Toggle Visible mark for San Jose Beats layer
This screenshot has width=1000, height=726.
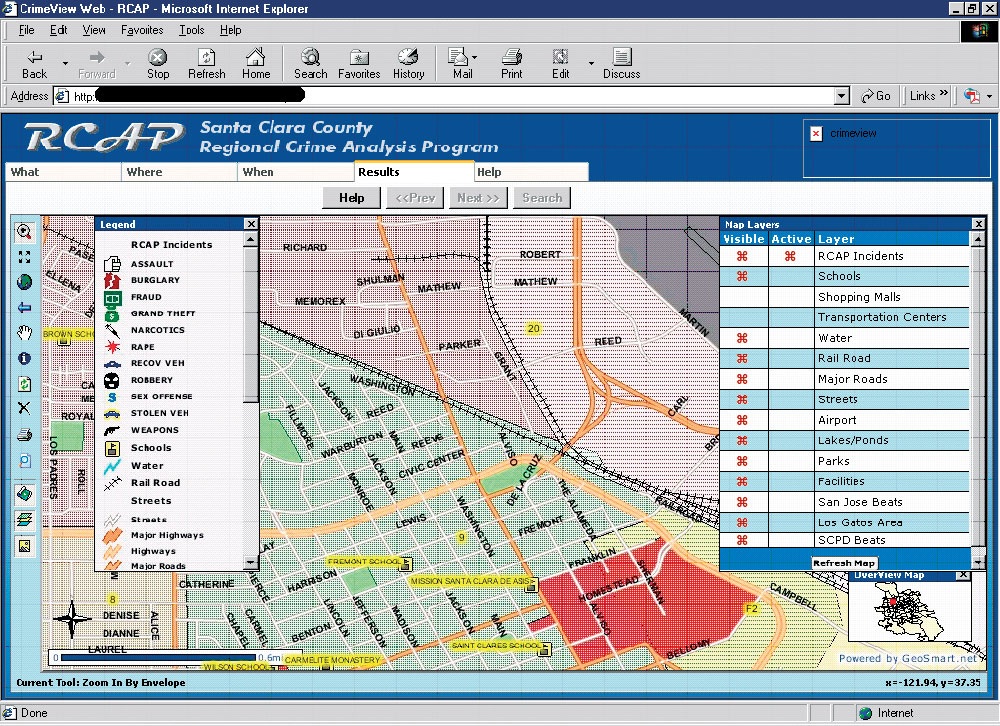[x=742, y=502]
